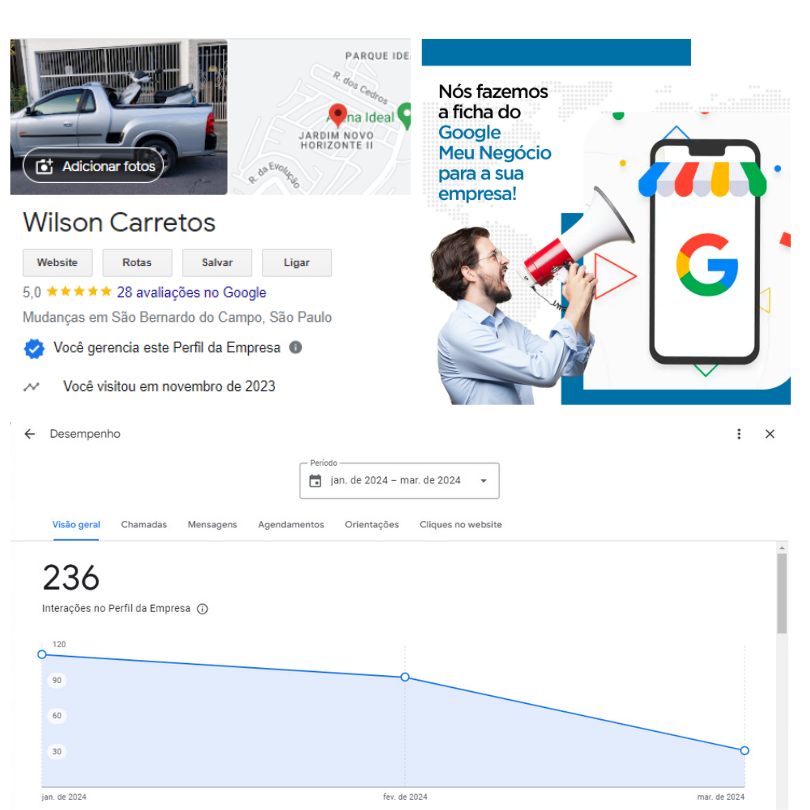Click the trend line icon near visit note
This screenshot has height=810, width=810.
(32, 386)
